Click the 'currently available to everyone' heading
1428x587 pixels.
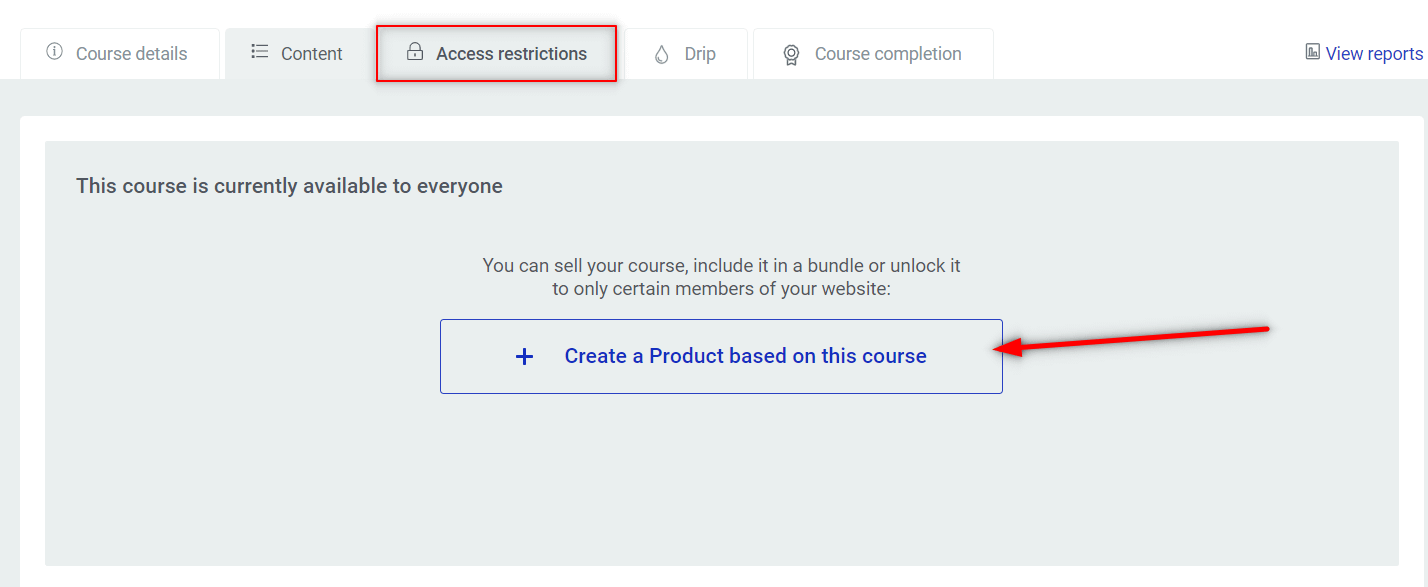(x=289, y=186)
